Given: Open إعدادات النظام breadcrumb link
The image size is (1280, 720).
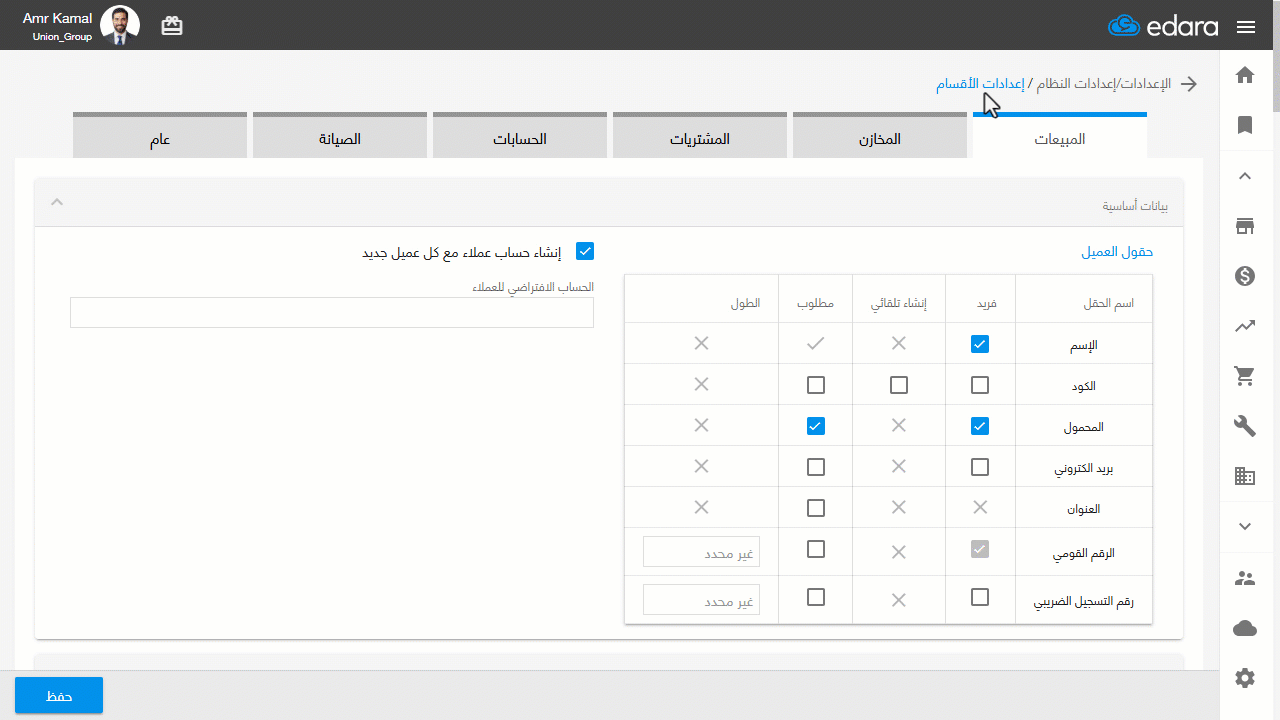Looking at the screenshot, I should [x=1075, y=84].
